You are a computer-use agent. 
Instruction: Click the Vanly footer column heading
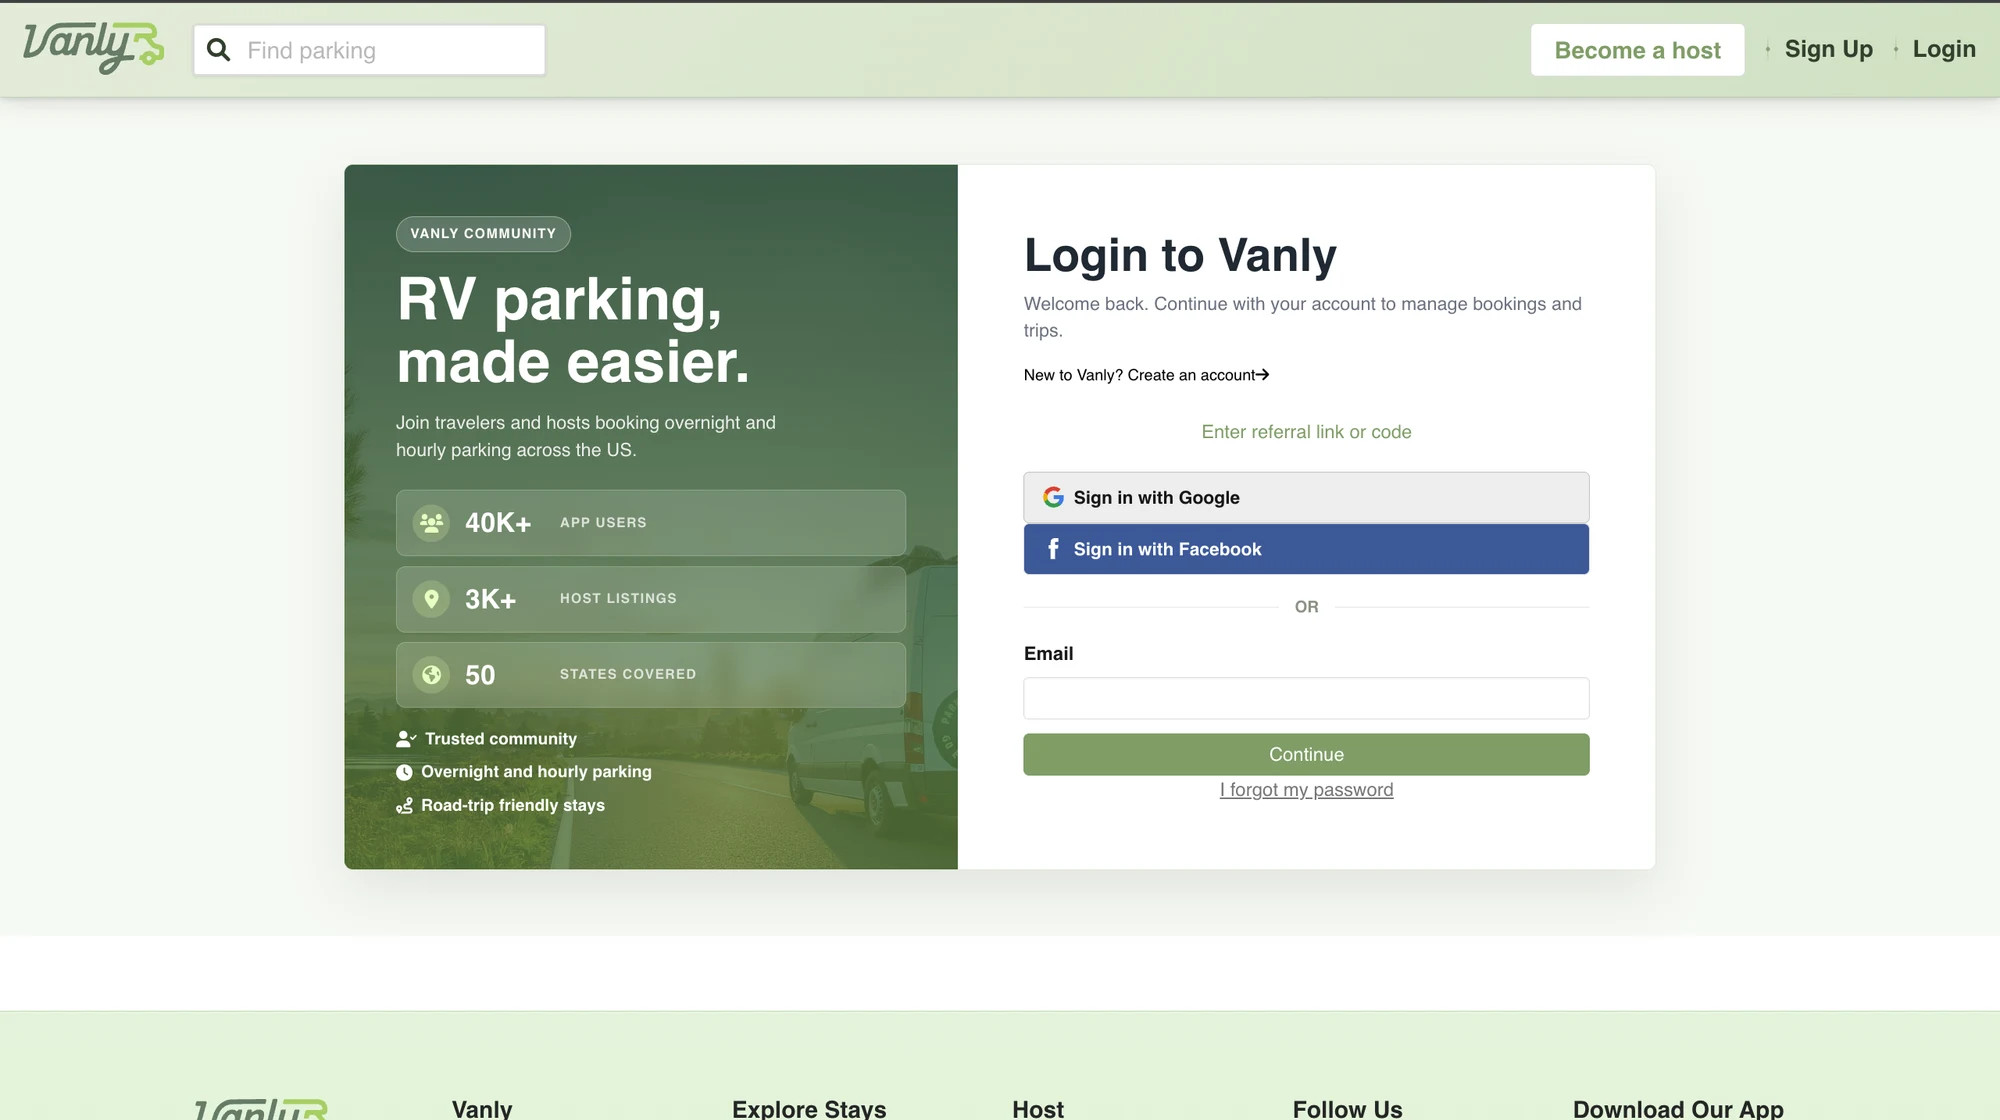click(482, 1109)
